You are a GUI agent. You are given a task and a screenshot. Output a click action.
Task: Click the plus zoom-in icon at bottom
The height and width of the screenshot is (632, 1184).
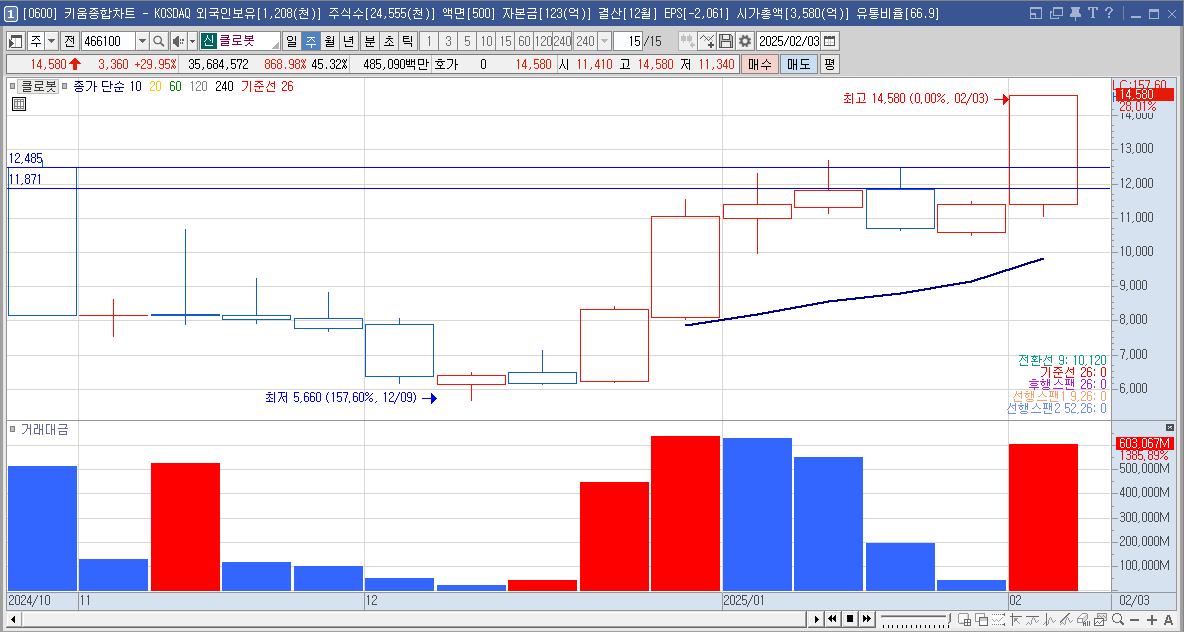click(1152, 620)
